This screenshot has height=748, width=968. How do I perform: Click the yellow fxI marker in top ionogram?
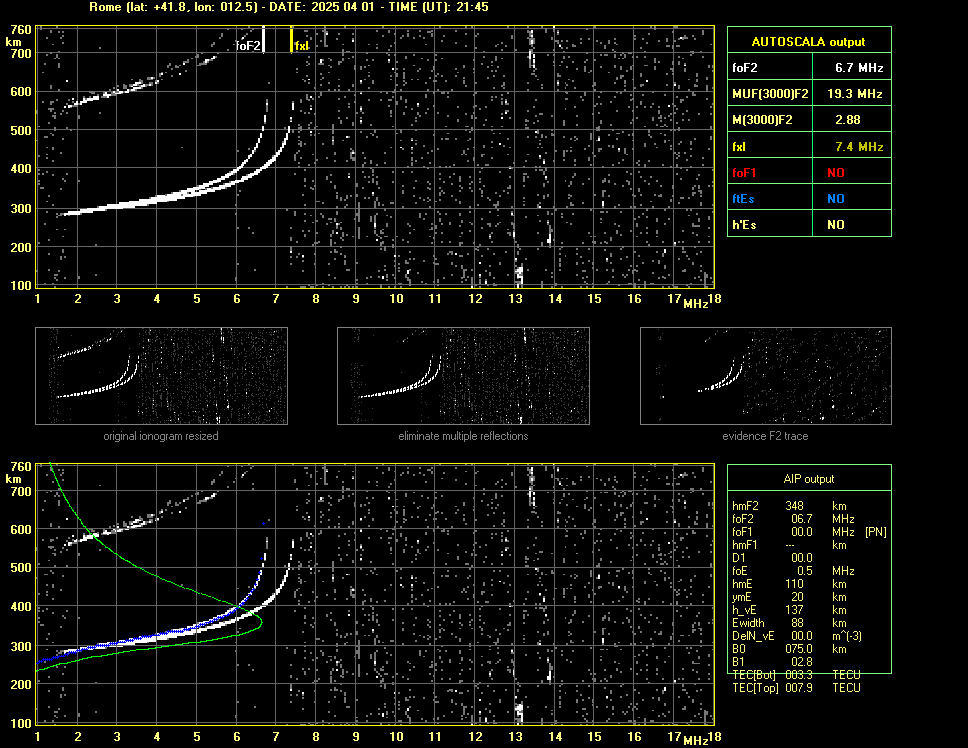pyautogui.click(x=291, y=39)
